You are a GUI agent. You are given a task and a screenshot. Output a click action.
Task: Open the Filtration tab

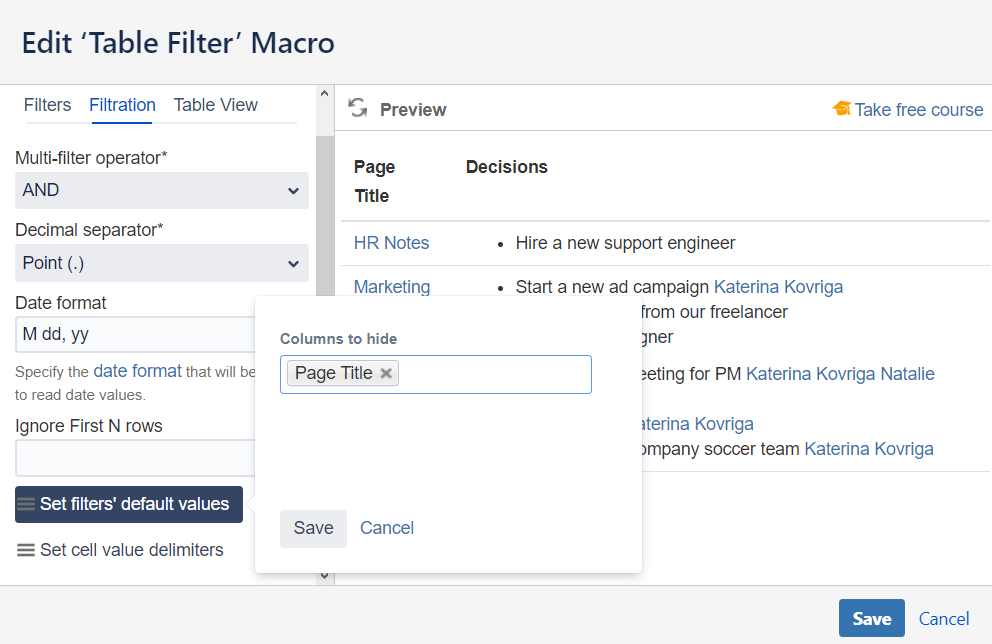[x=122, y=105]
